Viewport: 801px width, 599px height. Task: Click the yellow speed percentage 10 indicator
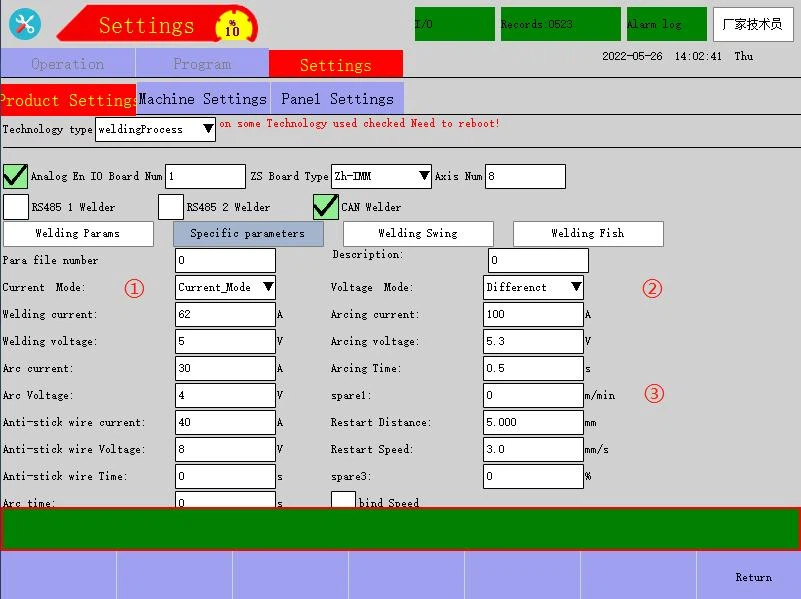pyautogui.click(x=233, y=26)
